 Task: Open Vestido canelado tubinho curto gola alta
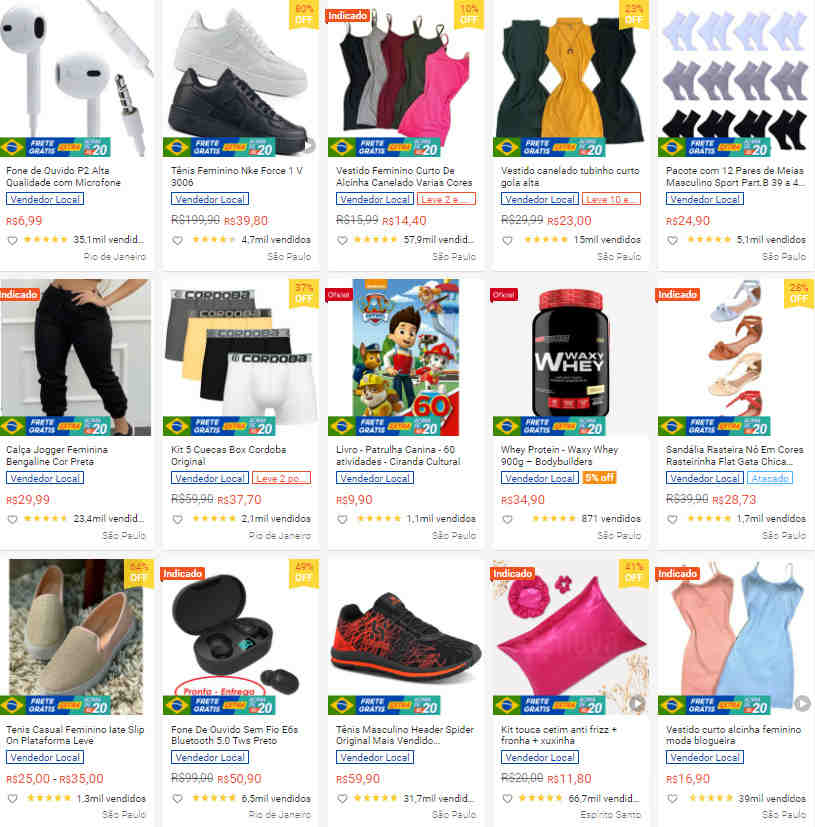pos(570,177)
